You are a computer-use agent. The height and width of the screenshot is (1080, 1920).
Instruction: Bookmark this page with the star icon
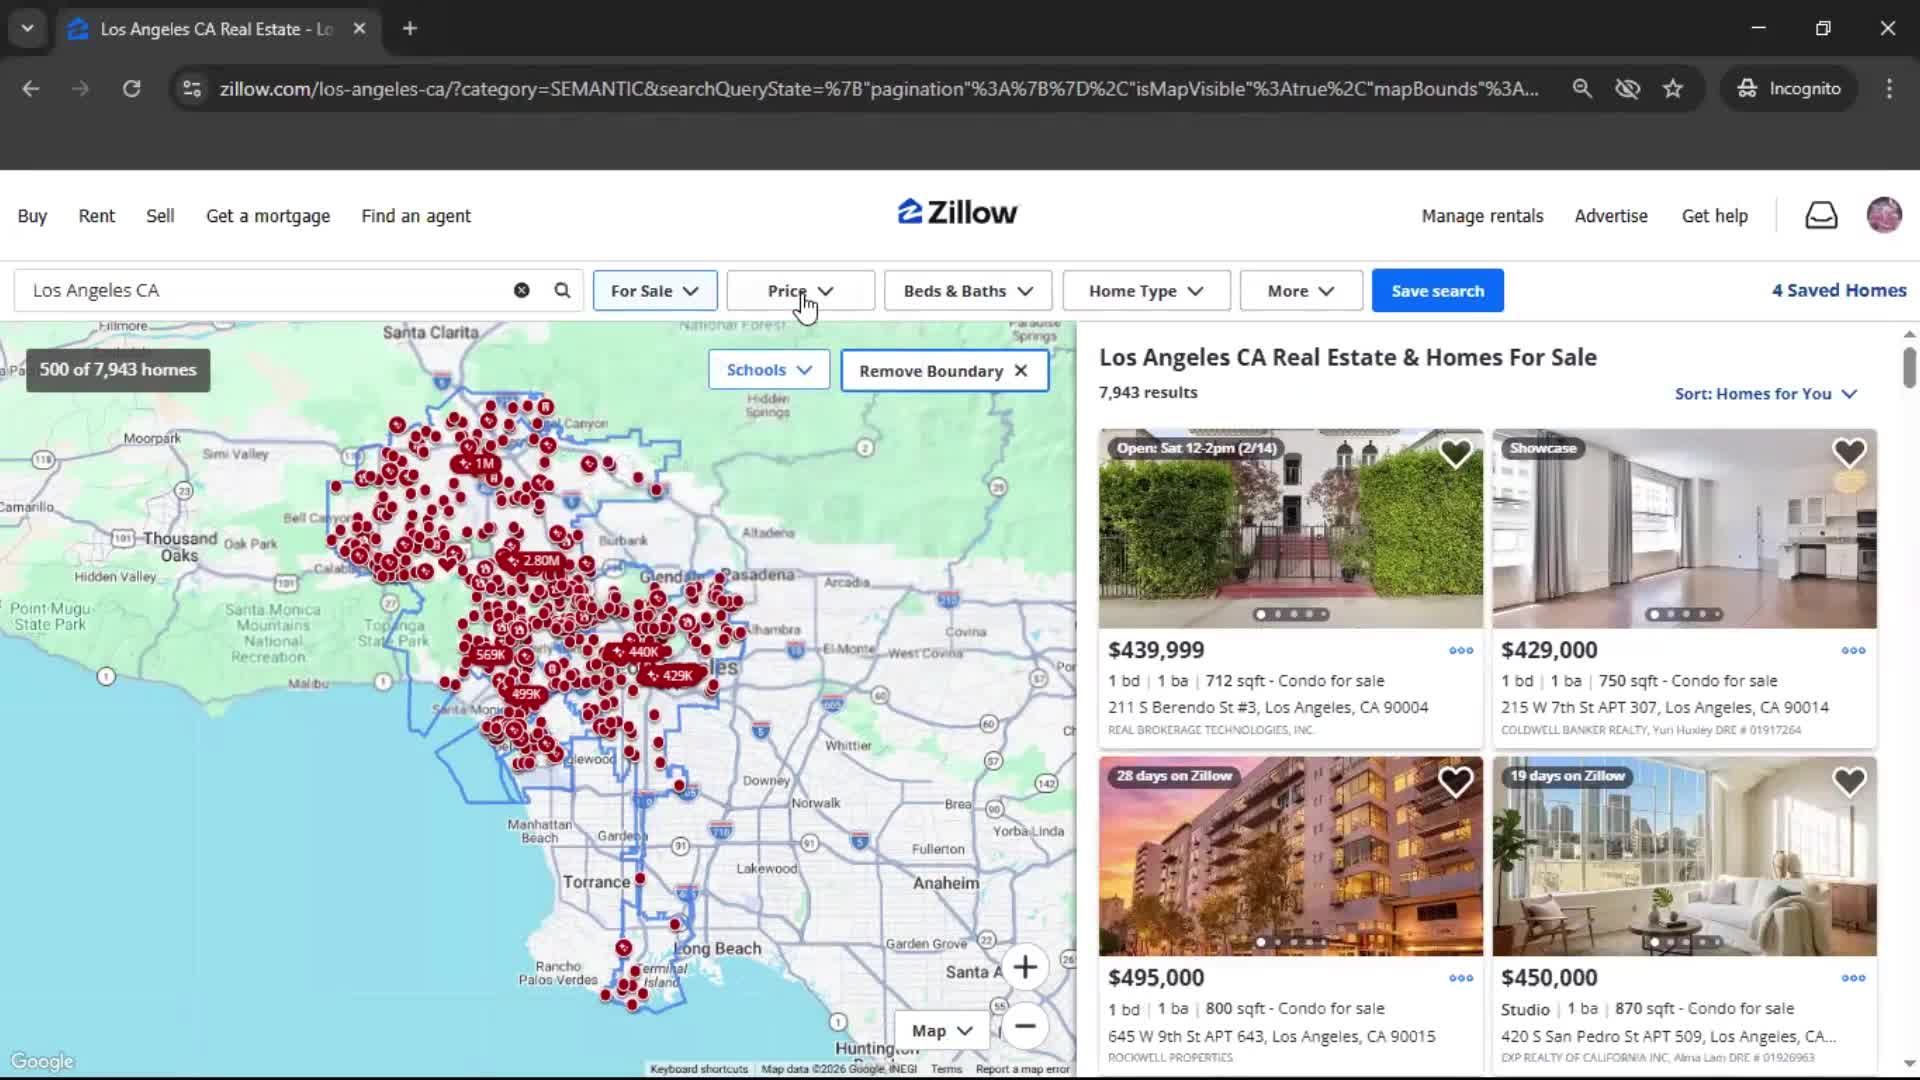1673,88
